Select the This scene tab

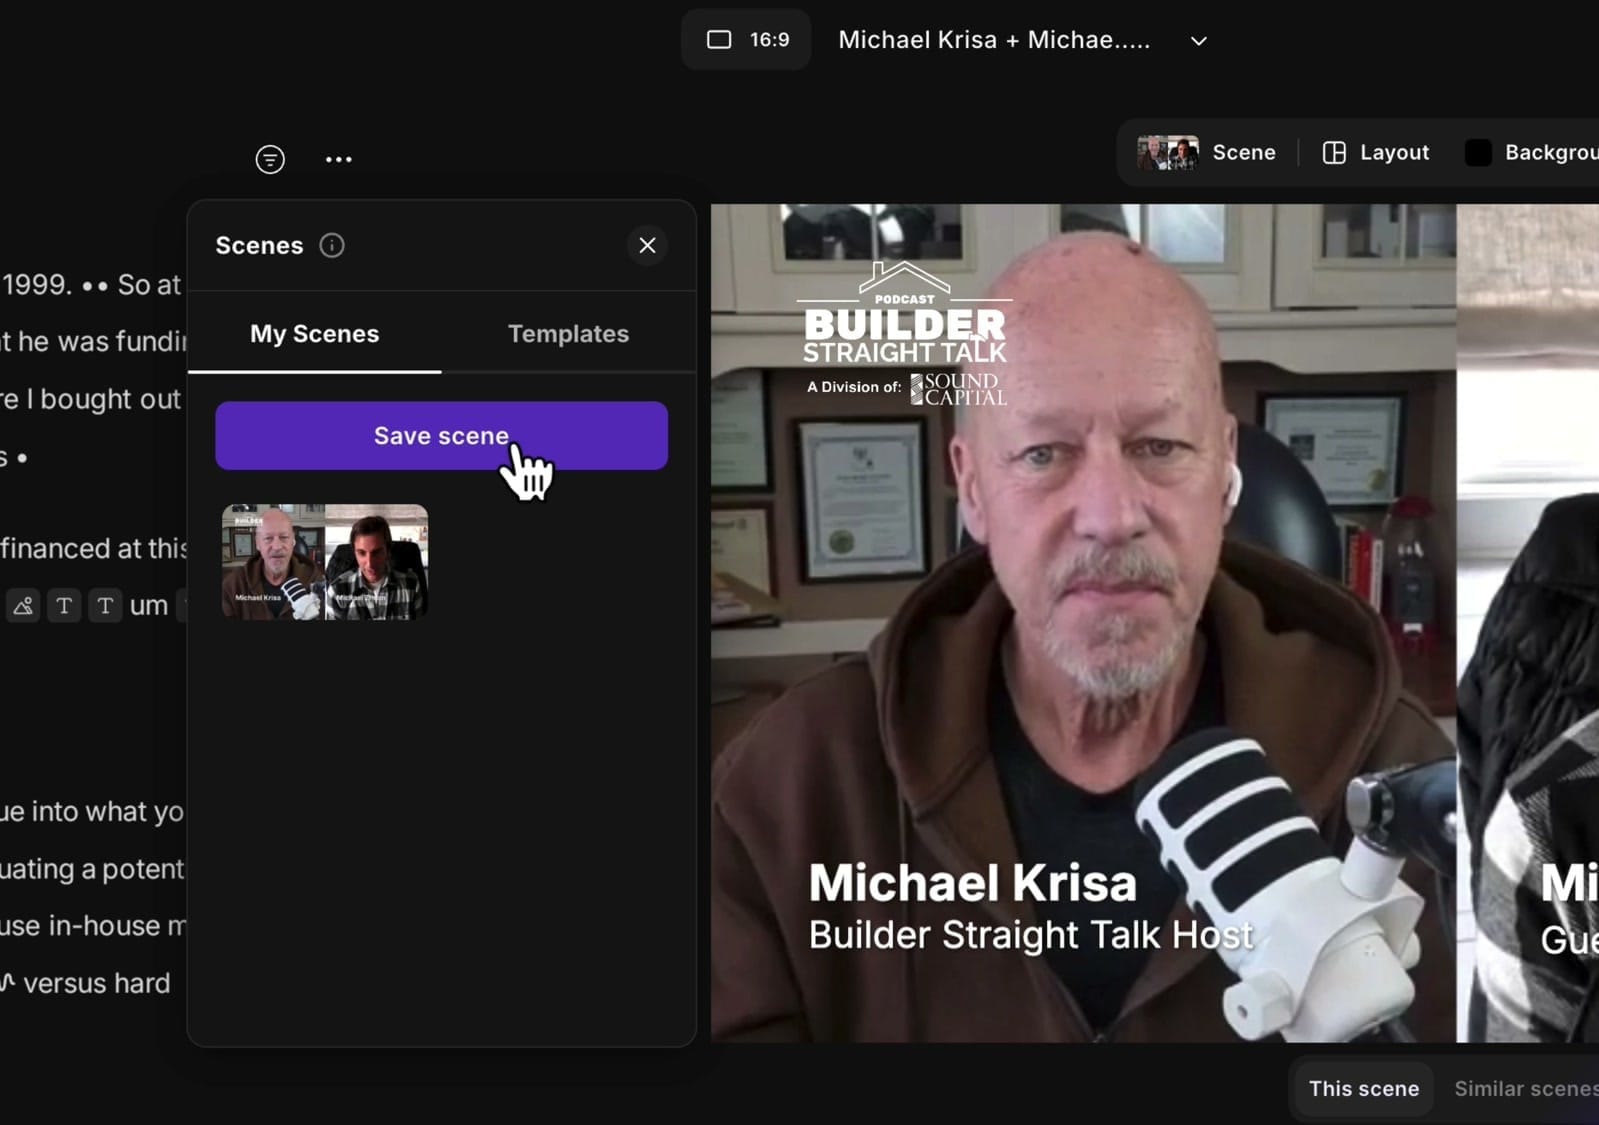pos(1363,1089)
